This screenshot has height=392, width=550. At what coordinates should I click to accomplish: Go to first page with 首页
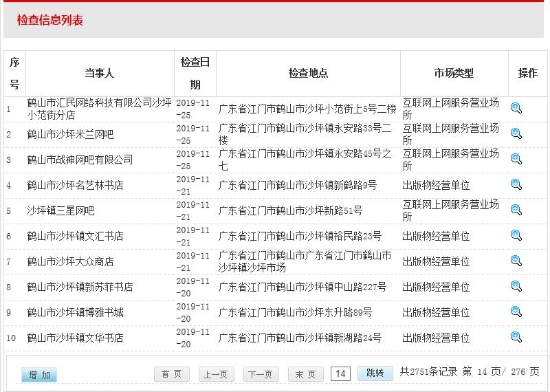coord(172,374)
